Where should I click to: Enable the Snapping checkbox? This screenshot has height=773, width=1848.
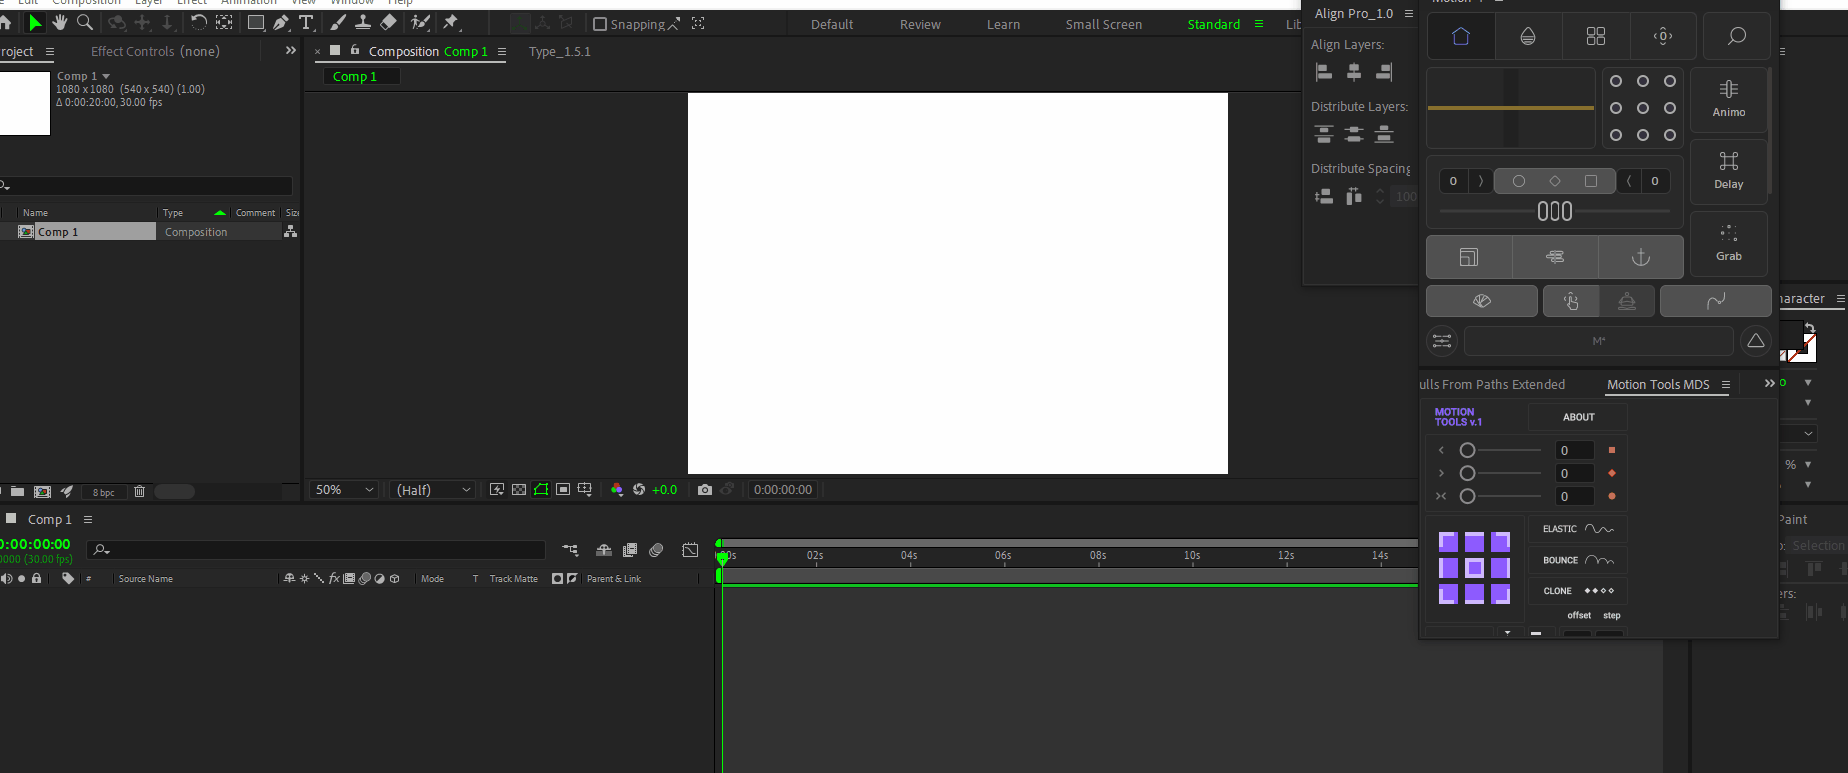point(600,24)
